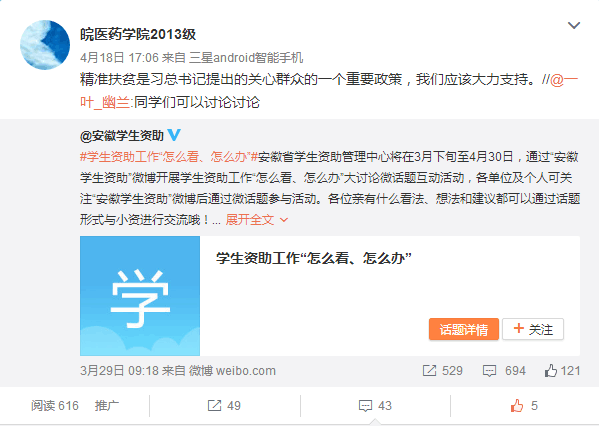Open hashtag 学生资助工作"怎么看、怎么办" topic
Image resolution: width=599 pixels, height=426 pixels.
coord(169,157)
